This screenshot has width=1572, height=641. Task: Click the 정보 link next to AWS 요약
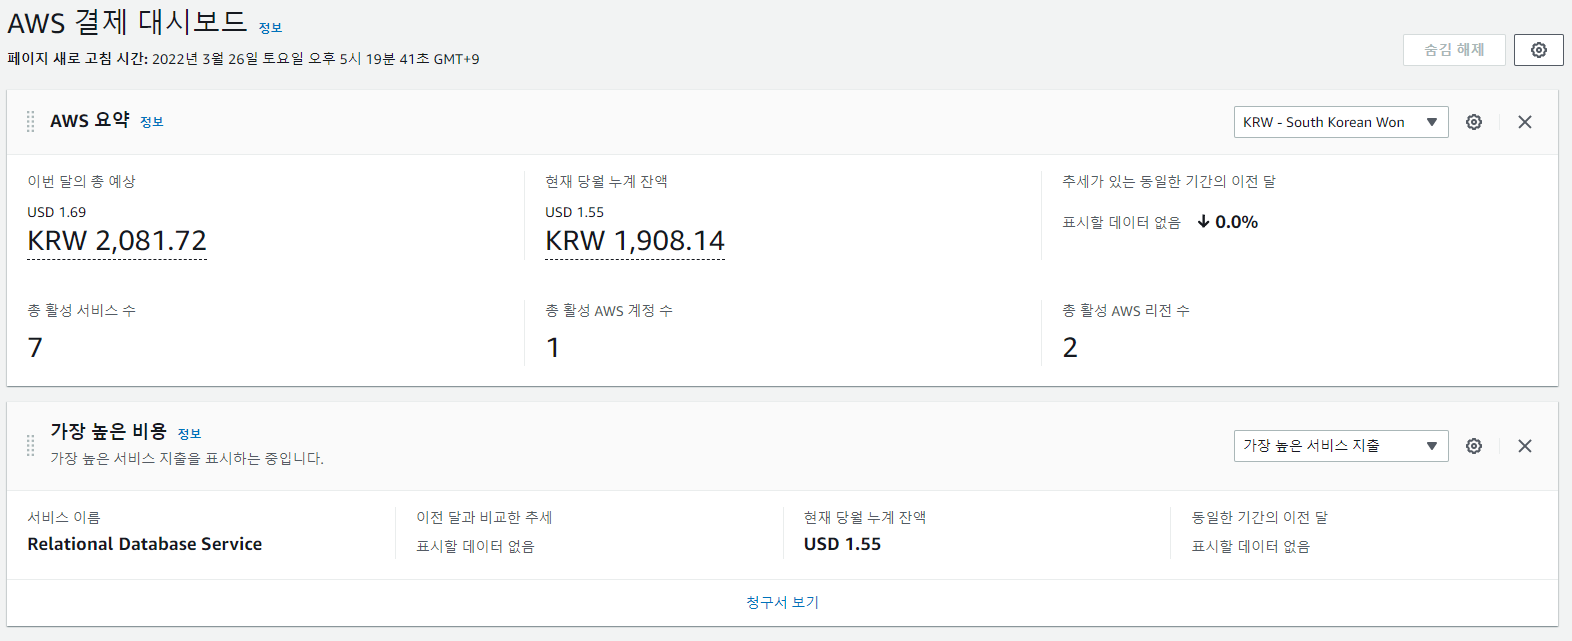tap(150, 121)
